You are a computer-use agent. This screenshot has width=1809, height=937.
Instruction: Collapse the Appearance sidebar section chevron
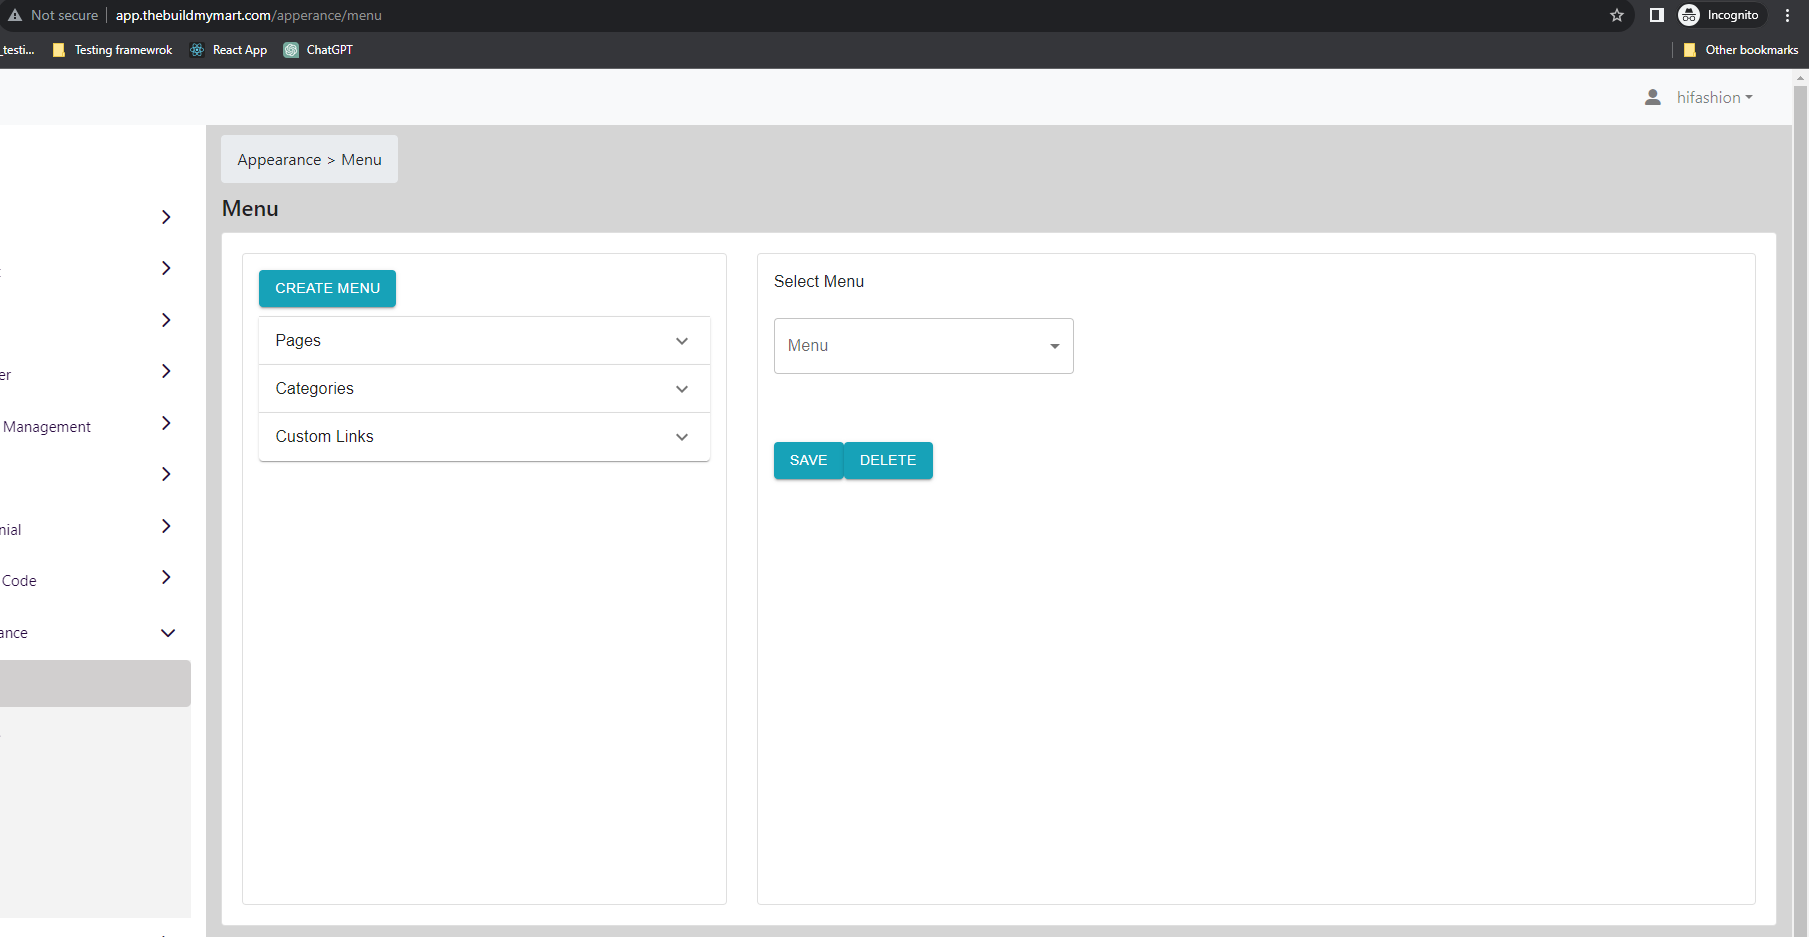(x=168, y=633)
